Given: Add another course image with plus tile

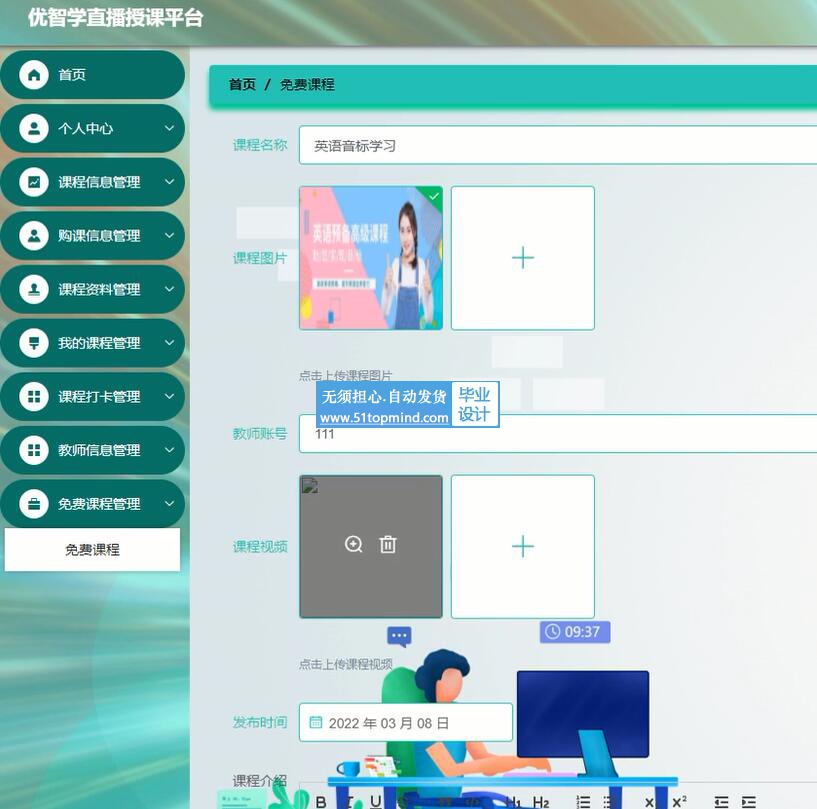Looking at the screenshot, I should click(x=523, y=258).
